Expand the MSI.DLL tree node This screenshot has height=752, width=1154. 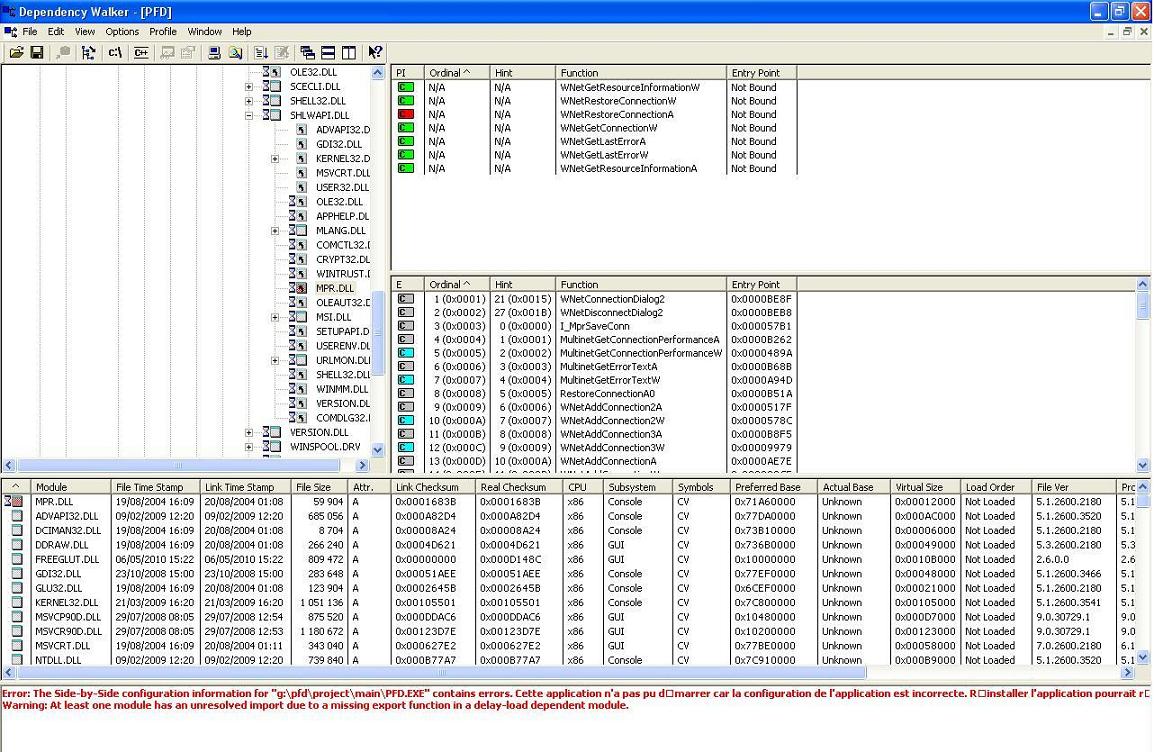[275, 317]
